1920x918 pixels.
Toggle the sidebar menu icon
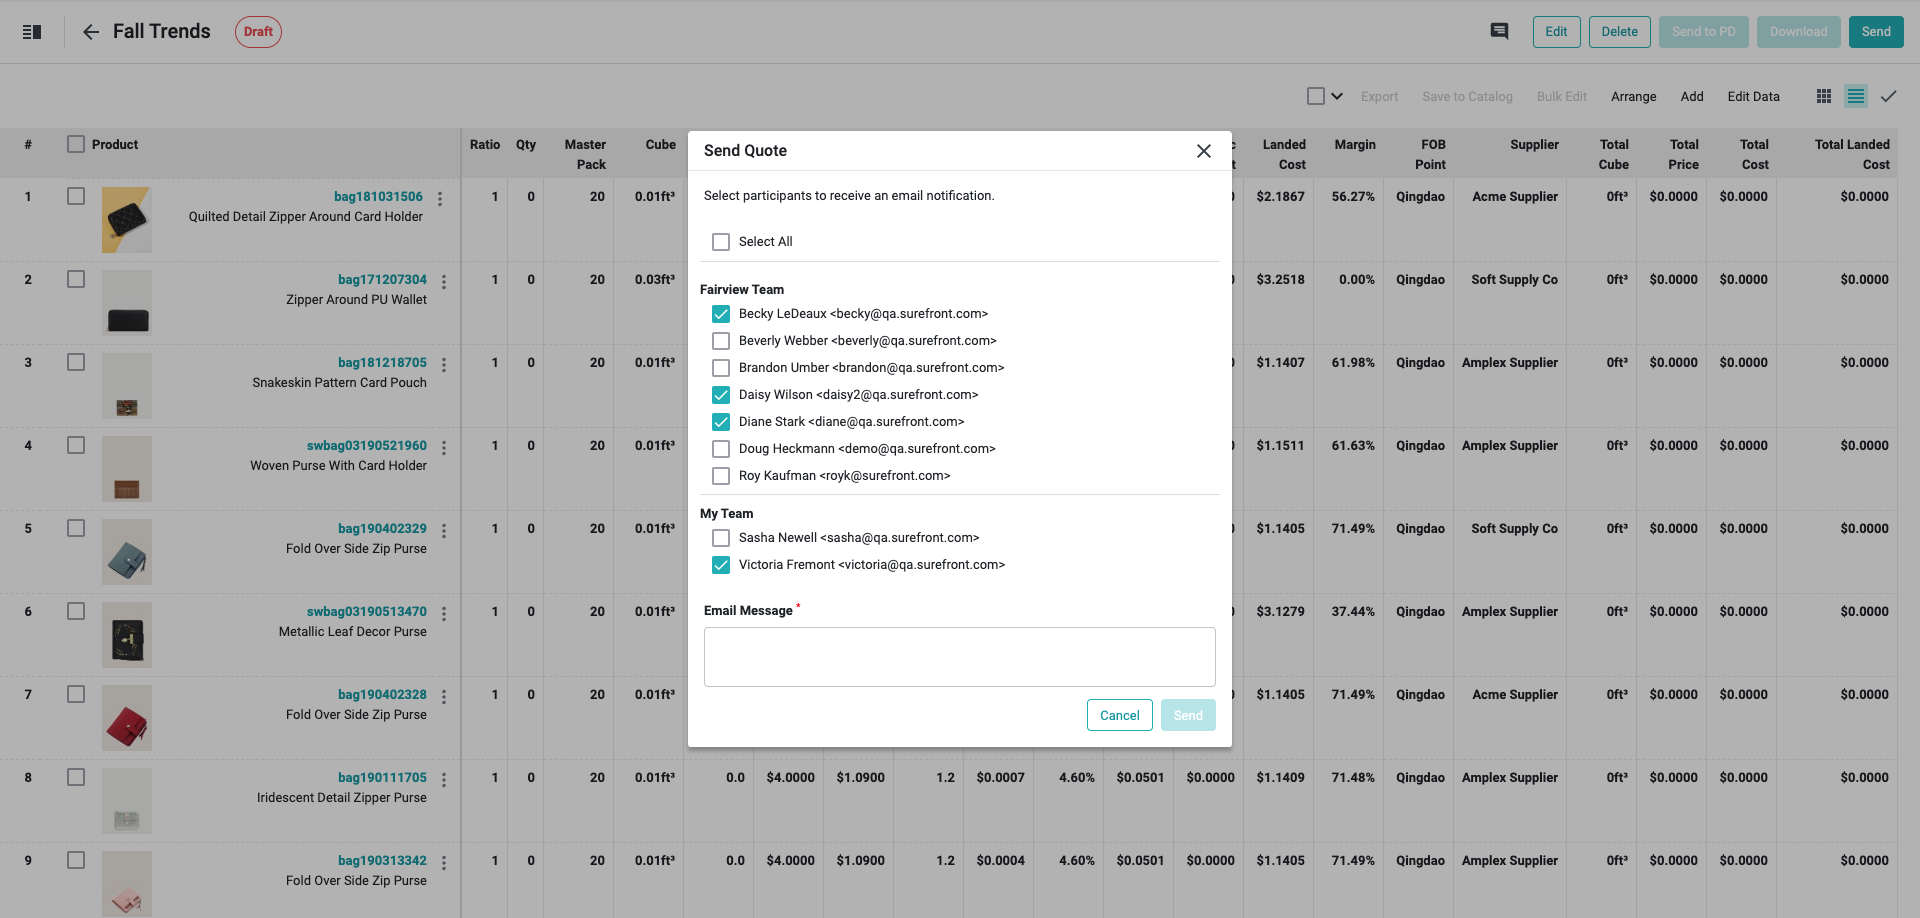pyautogui.click(x=32, y=32)
